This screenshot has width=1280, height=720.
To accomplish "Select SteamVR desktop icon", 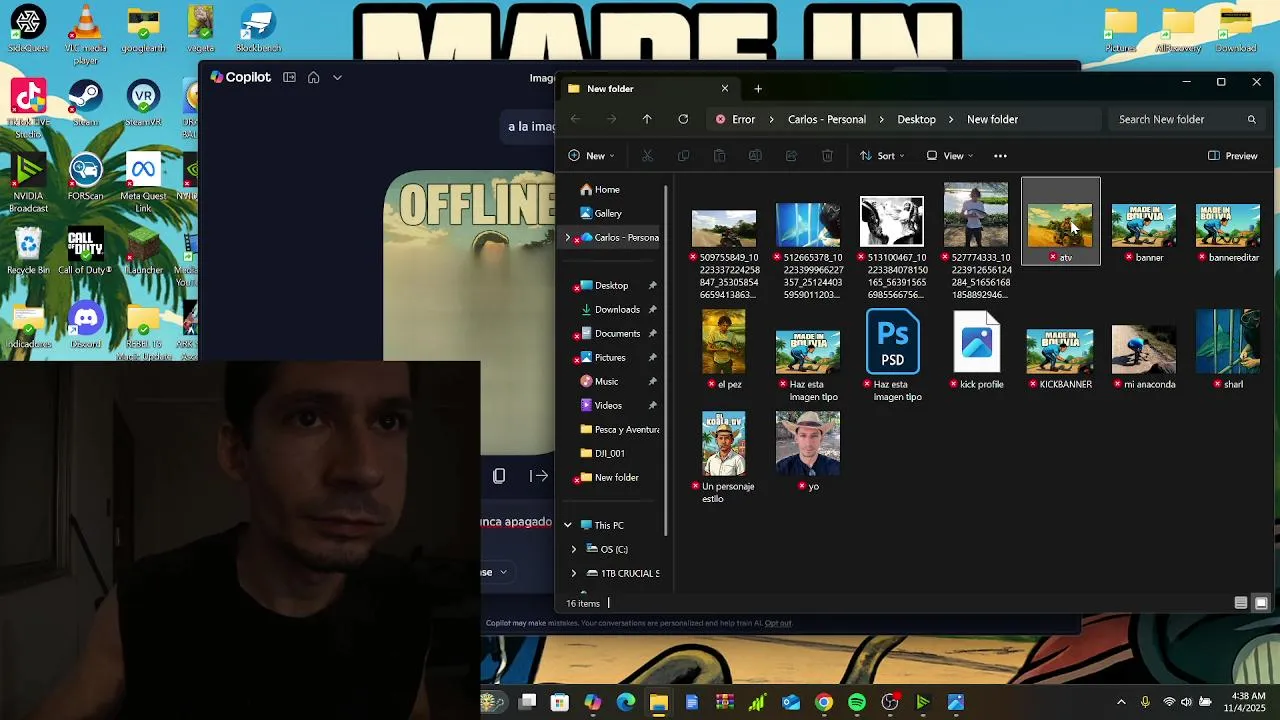I will click(x=143, y=103).
